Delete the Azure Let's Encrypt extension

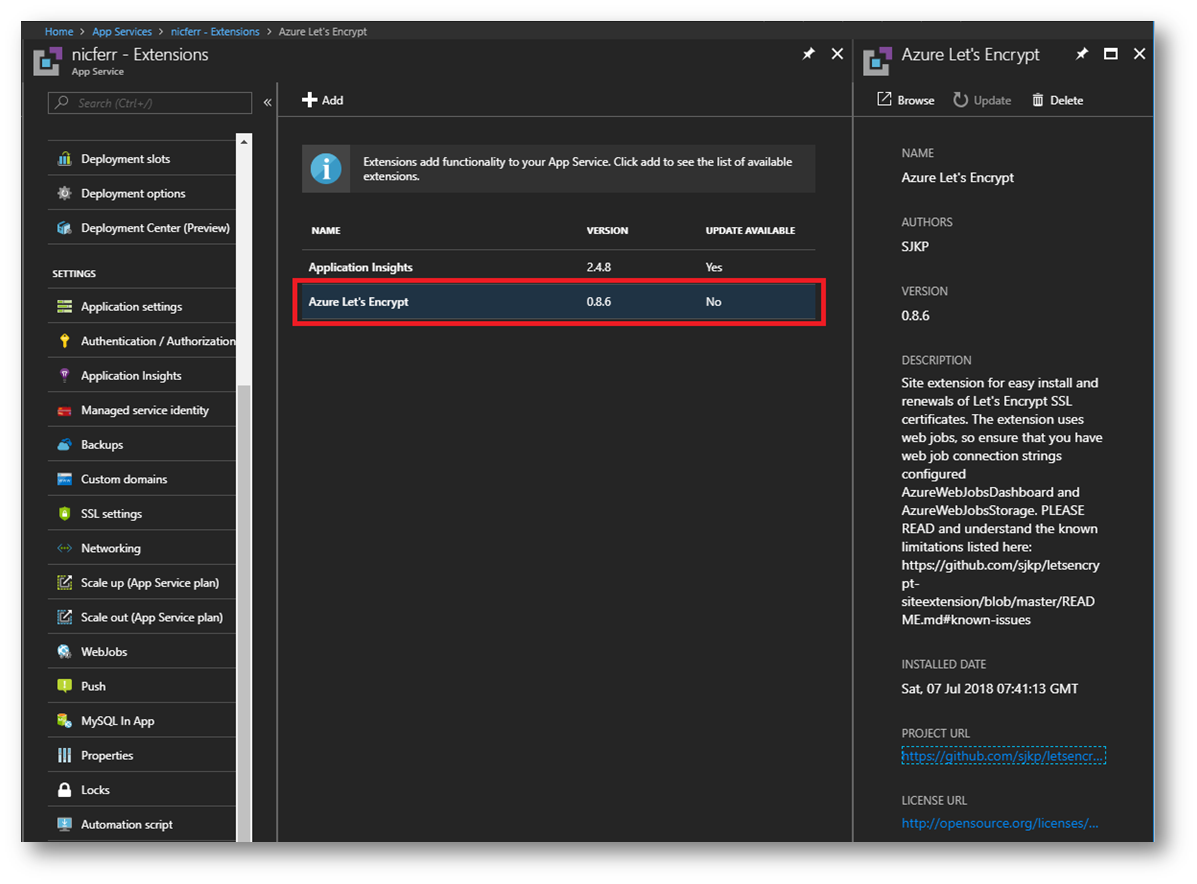click(x=1057, y=100)
